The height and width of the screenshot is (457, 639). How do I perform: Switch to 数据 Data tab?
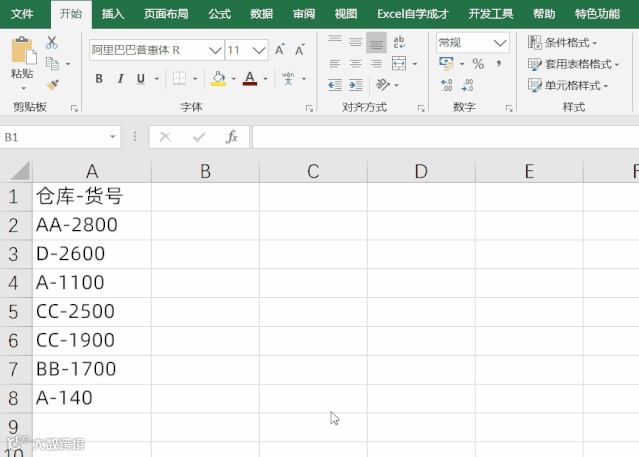tap(262, 14)
